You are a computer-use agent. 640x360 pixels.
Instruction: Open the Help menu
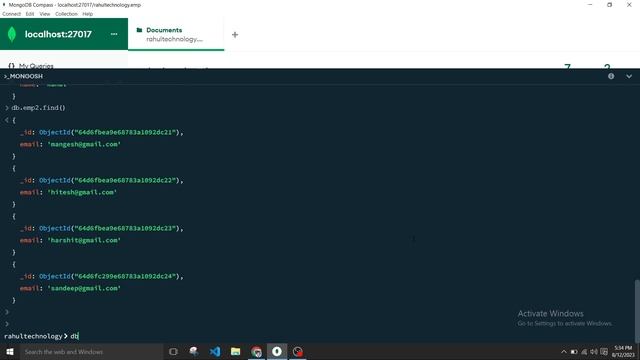coord(87,14)
